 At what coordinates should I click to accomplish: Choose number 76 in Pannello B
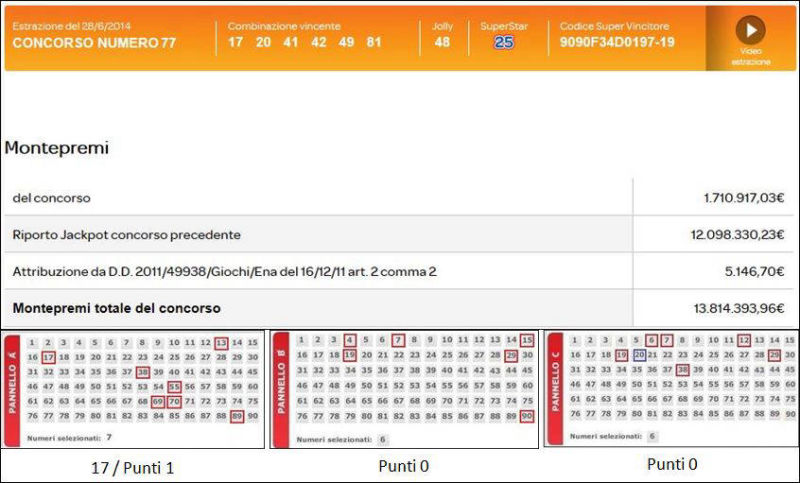pos(303,415)
